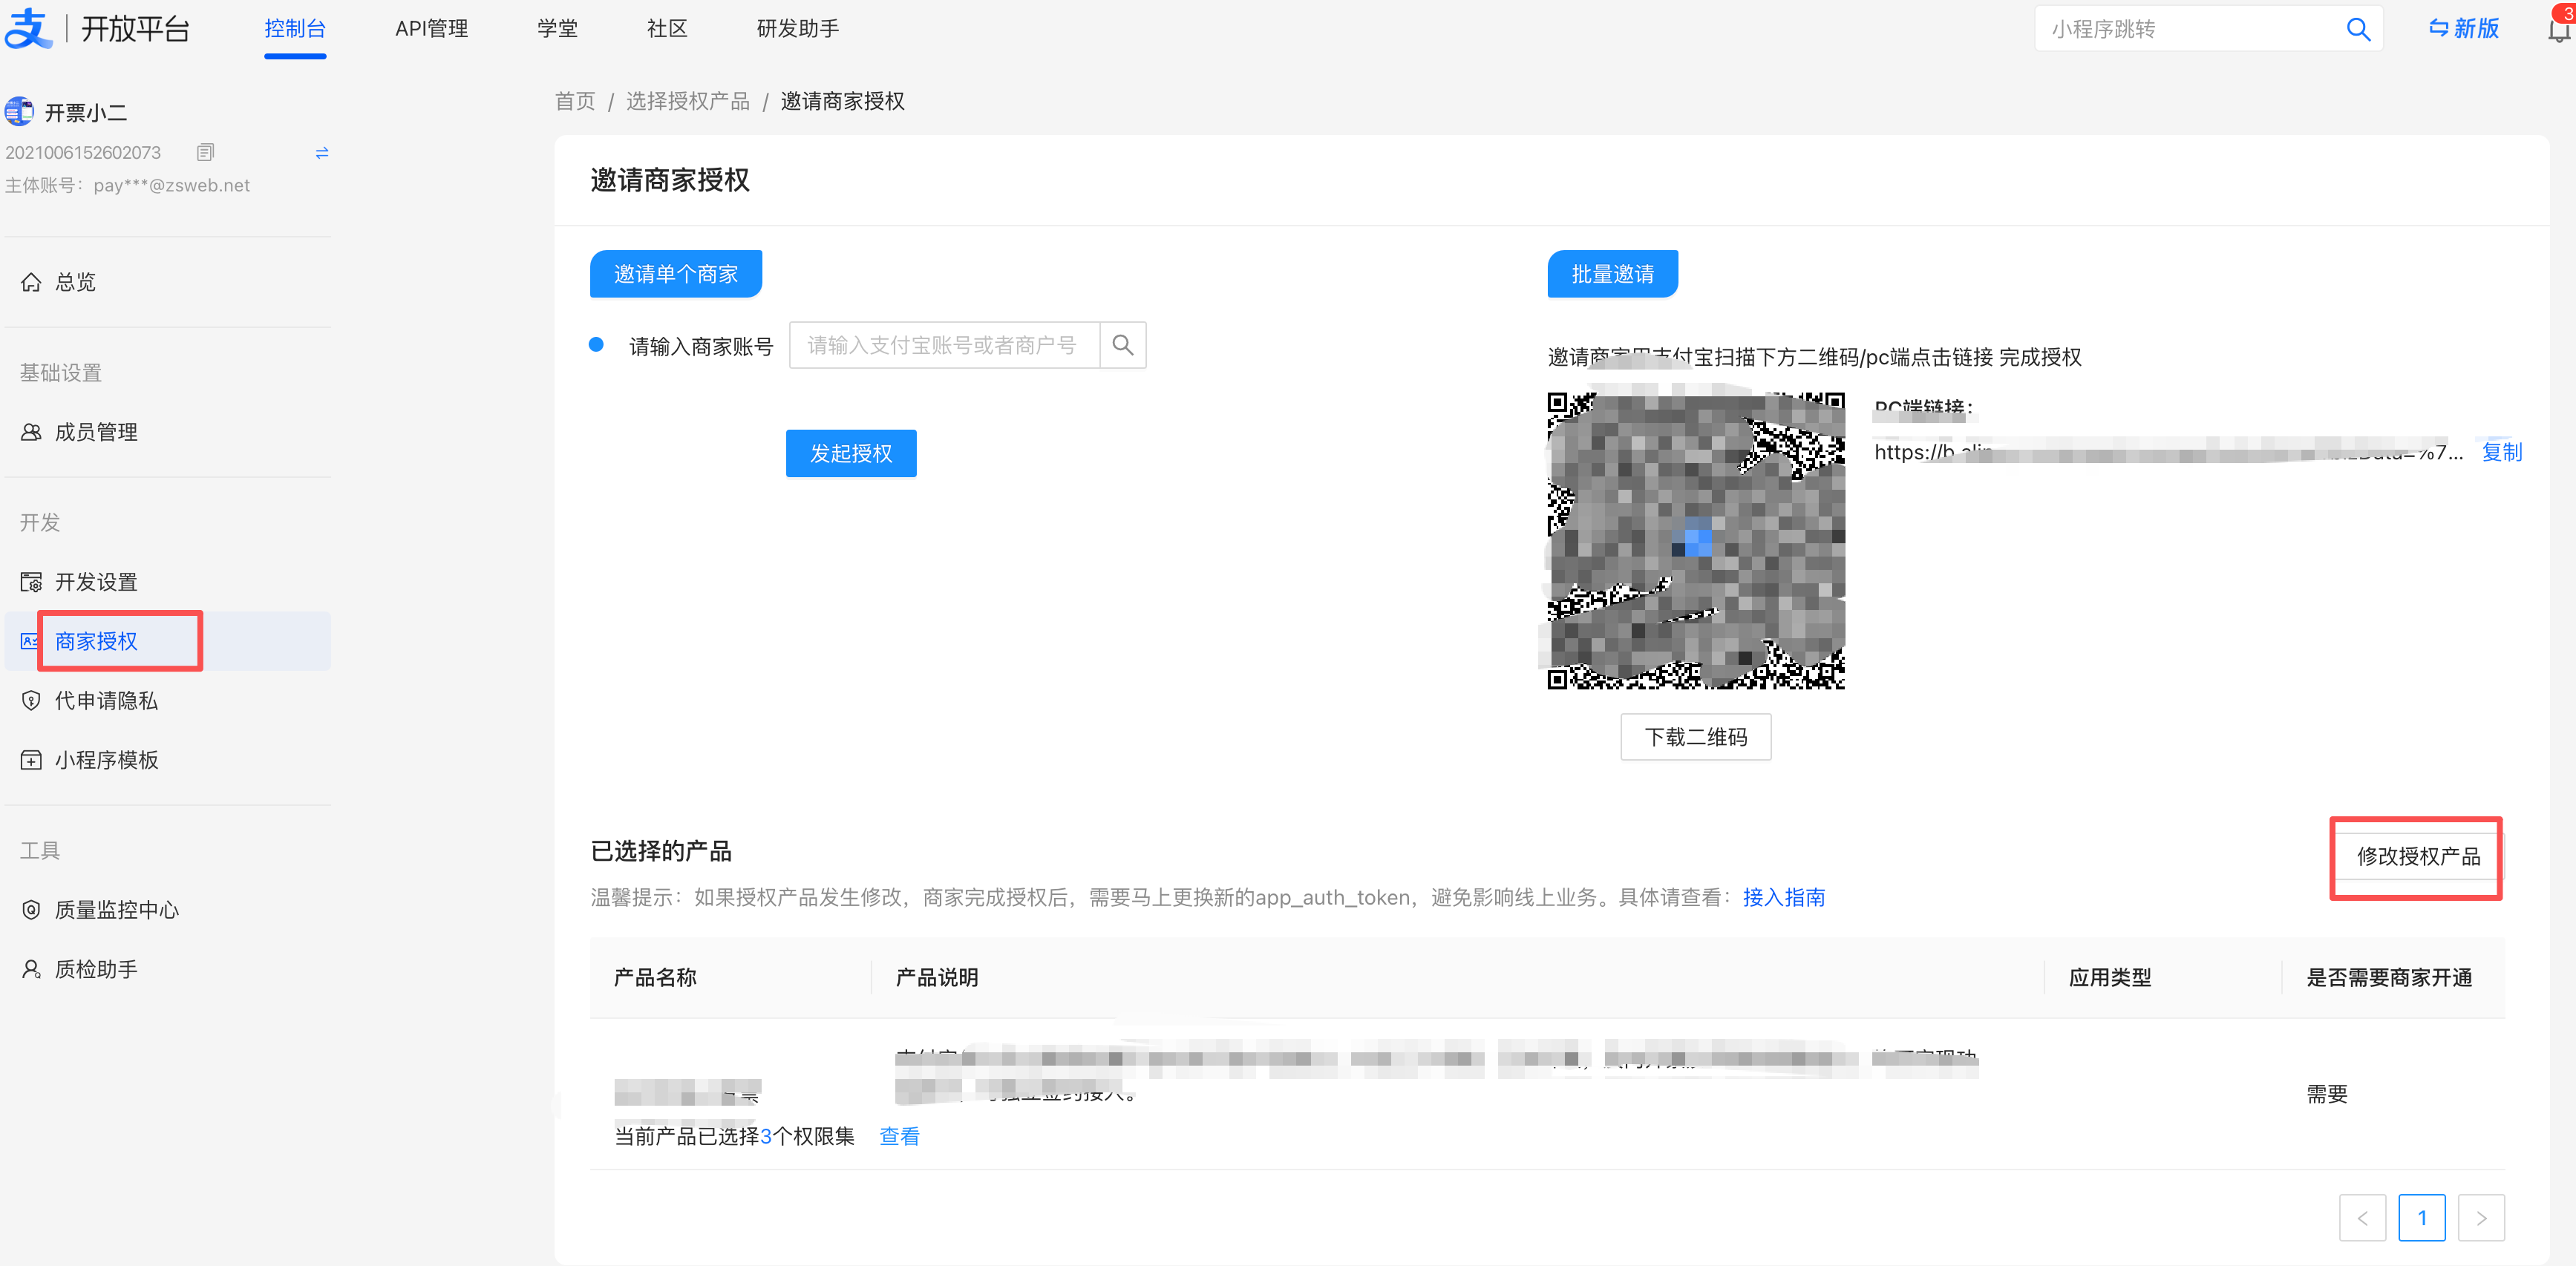Click the 应用类型 column header
Screen dimensions: 2576x1266
click(x=2110, y=977)
